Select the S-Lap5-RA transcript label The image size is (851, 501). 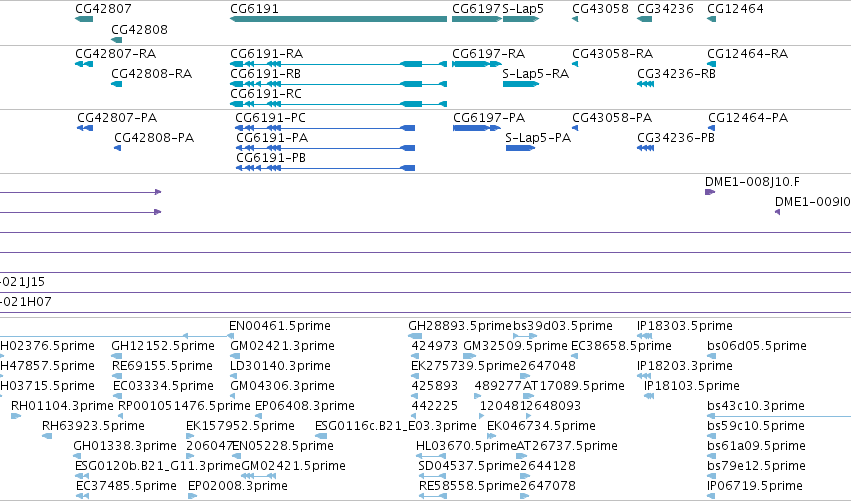[x=536, y=74]
